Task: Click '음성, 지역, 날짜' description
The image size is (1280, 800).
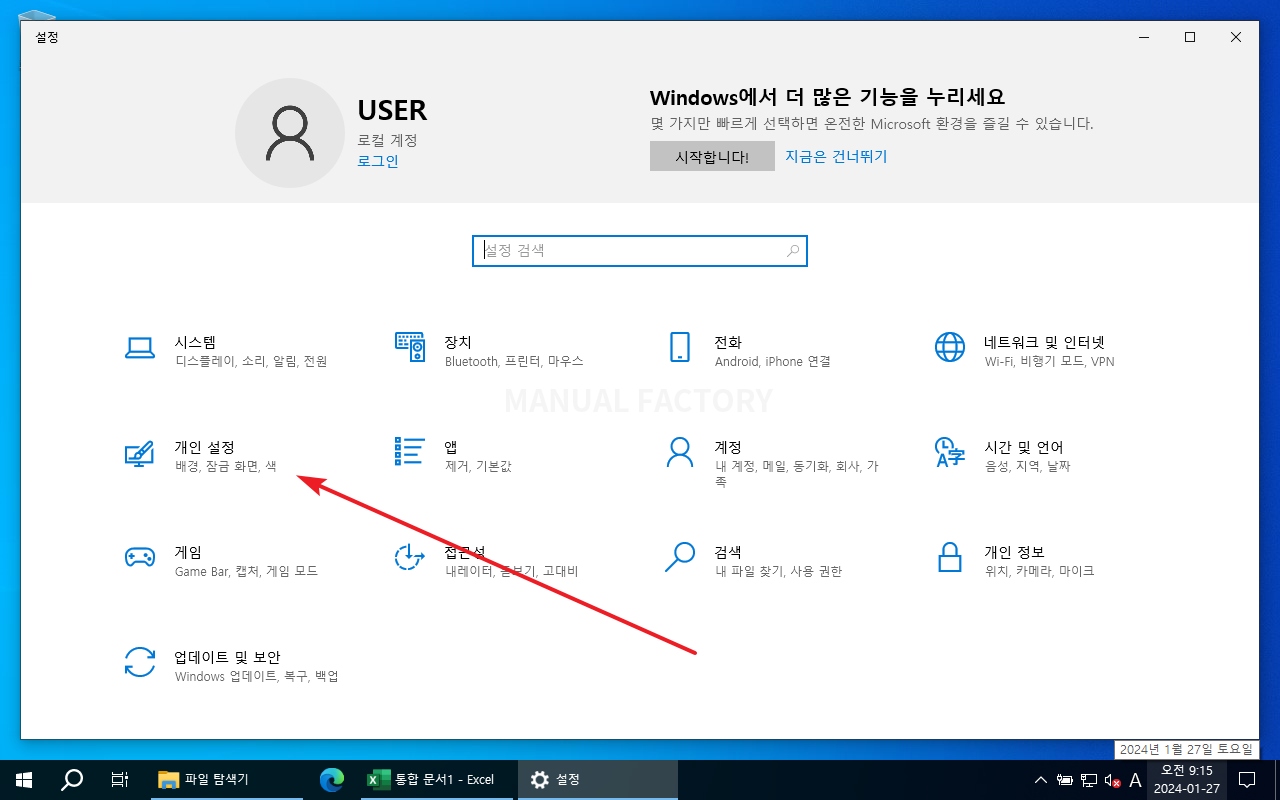Action: (1027, 466)
